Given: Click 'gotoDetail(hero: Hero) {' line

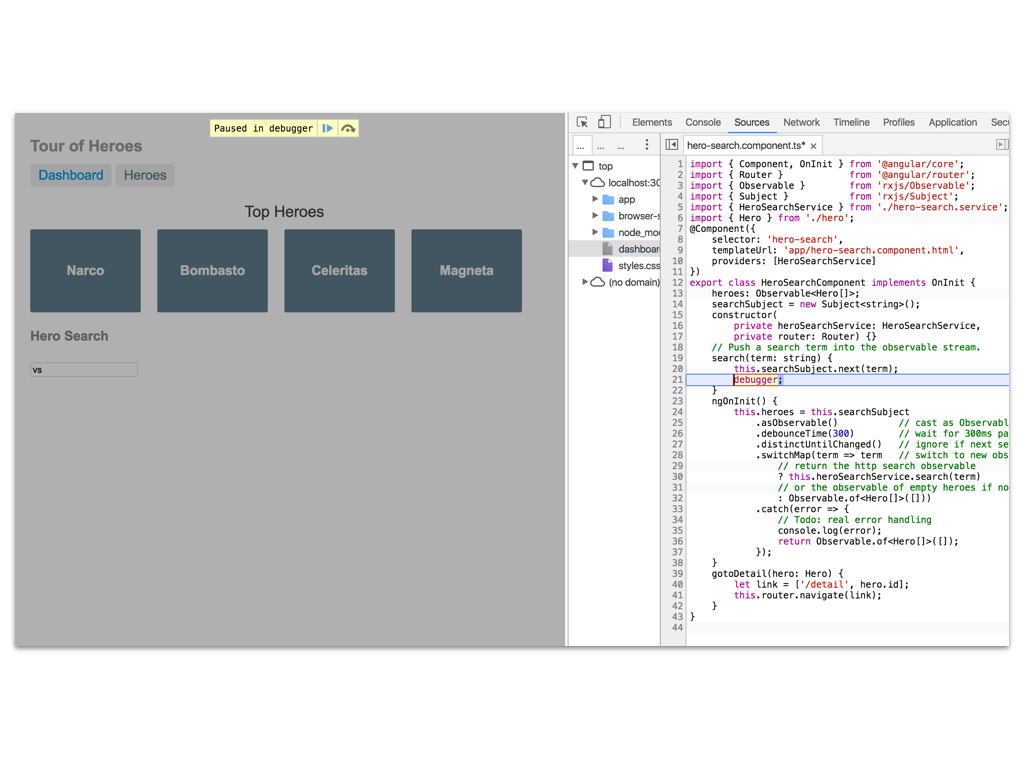Looking at the screenshot, I should (777, 573).
